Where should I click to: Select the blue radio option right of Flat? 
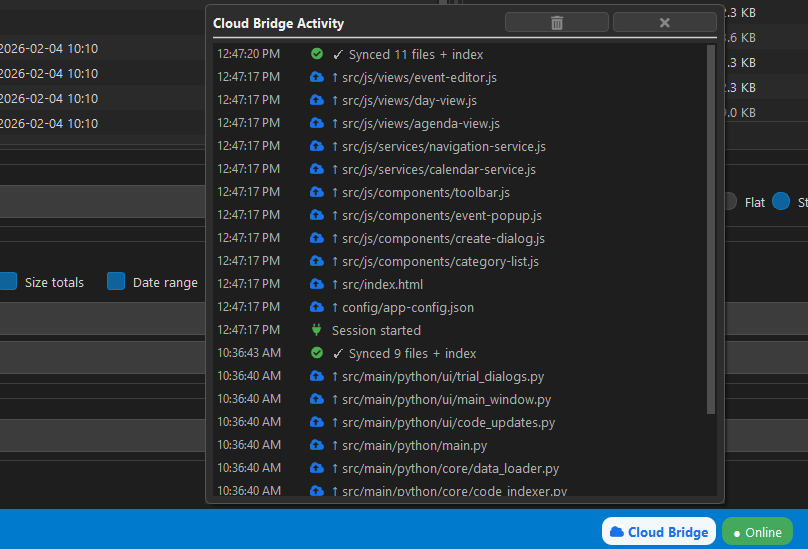(781, 202)
